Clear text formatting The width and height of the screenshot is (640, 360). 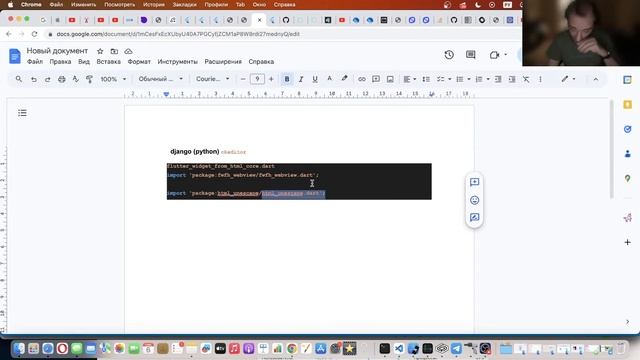526,79
